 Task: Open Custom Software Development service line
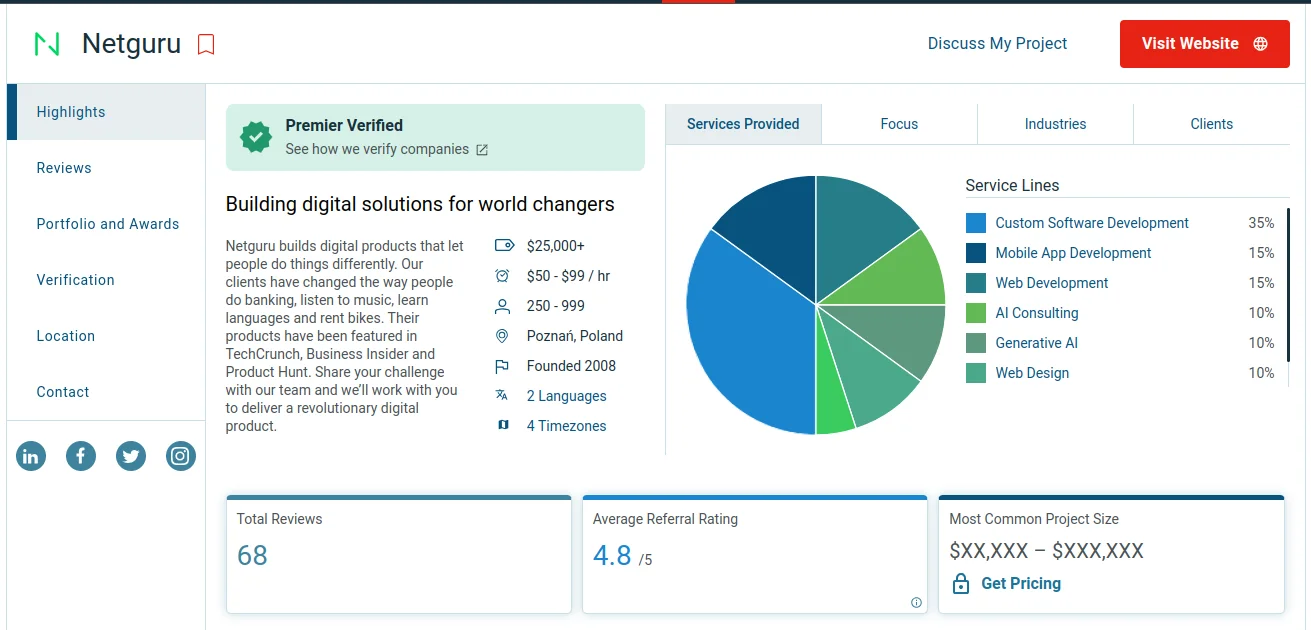click(1092, 223)
